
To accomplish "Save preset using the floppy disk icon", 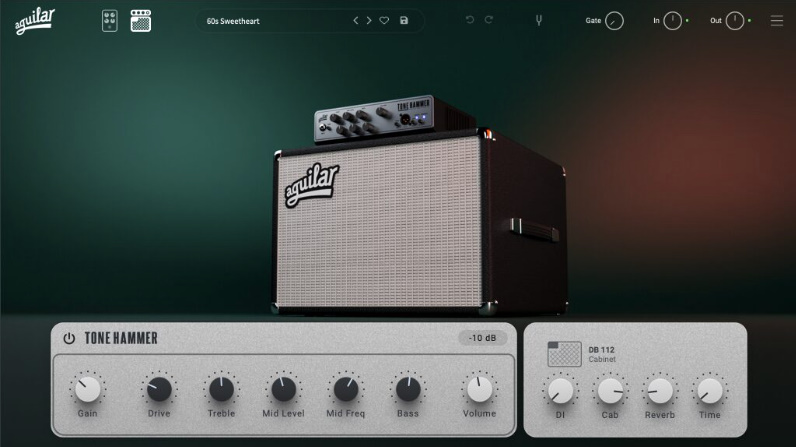I will [x=404, y=21].
